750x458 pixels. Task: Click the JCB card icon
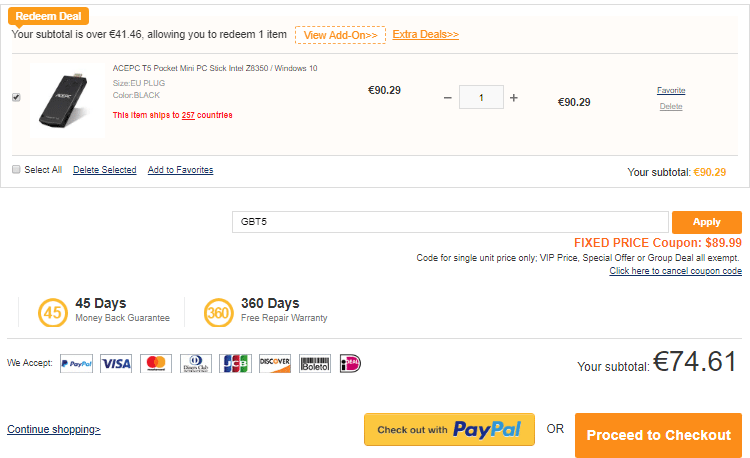(235, 364)
